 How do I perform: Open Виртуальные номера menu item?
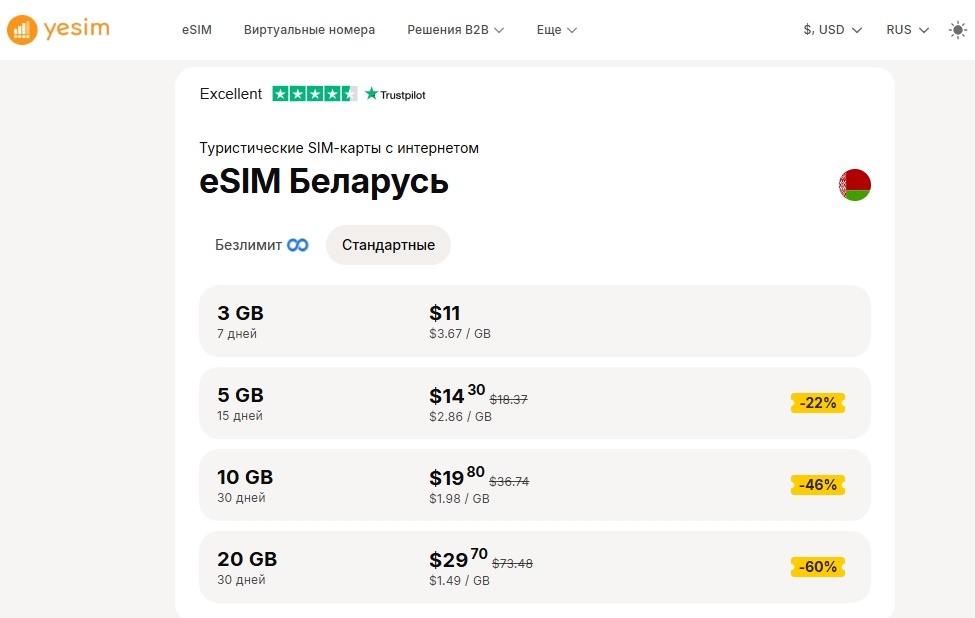tap(309, 30)
